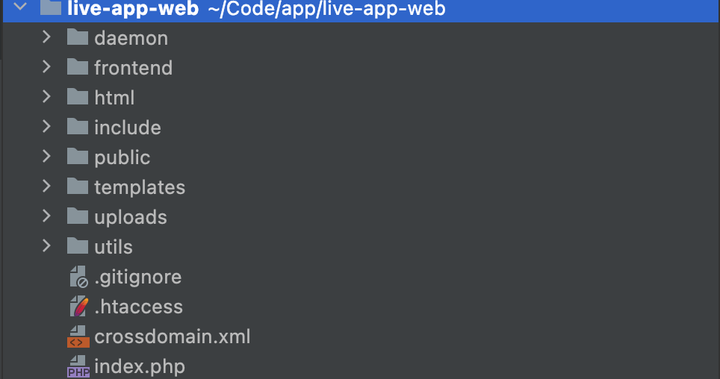Click the .gitignore file icon
The height and width of the screenshot is (379, 720).
[78, 277]
